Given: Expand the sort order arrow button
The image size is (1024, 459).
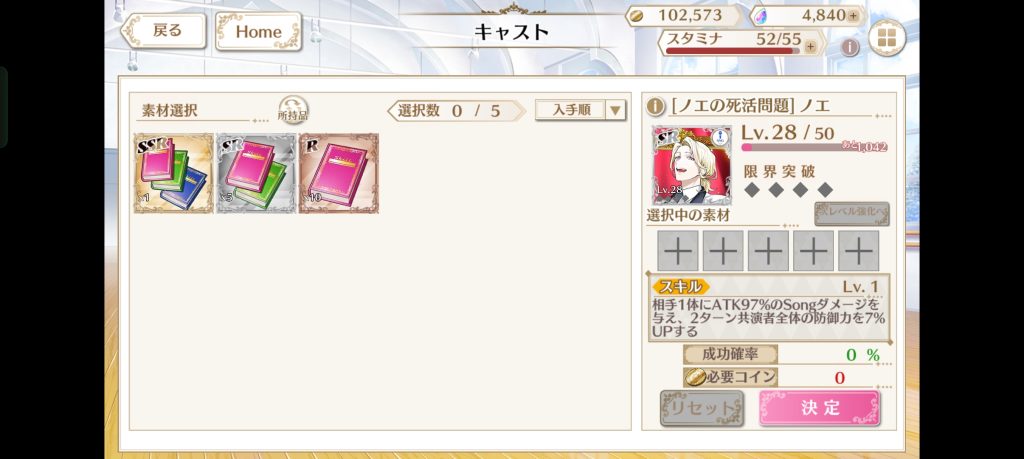Looking at the screenshot, I should [x=615, y=110].
